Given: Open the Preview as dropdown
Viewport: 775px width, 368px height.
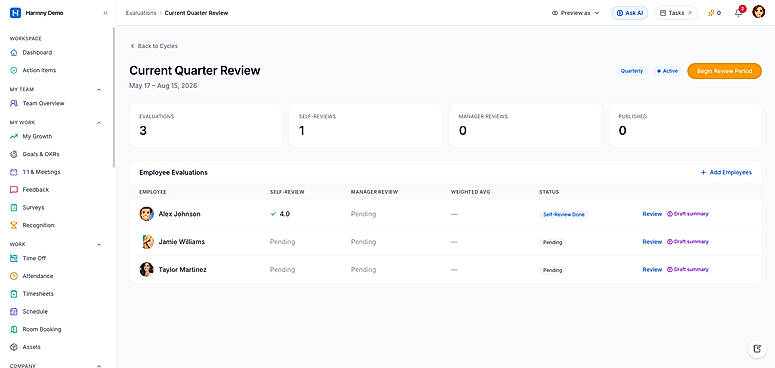Looking at the screenshot, I should point(575,13).
